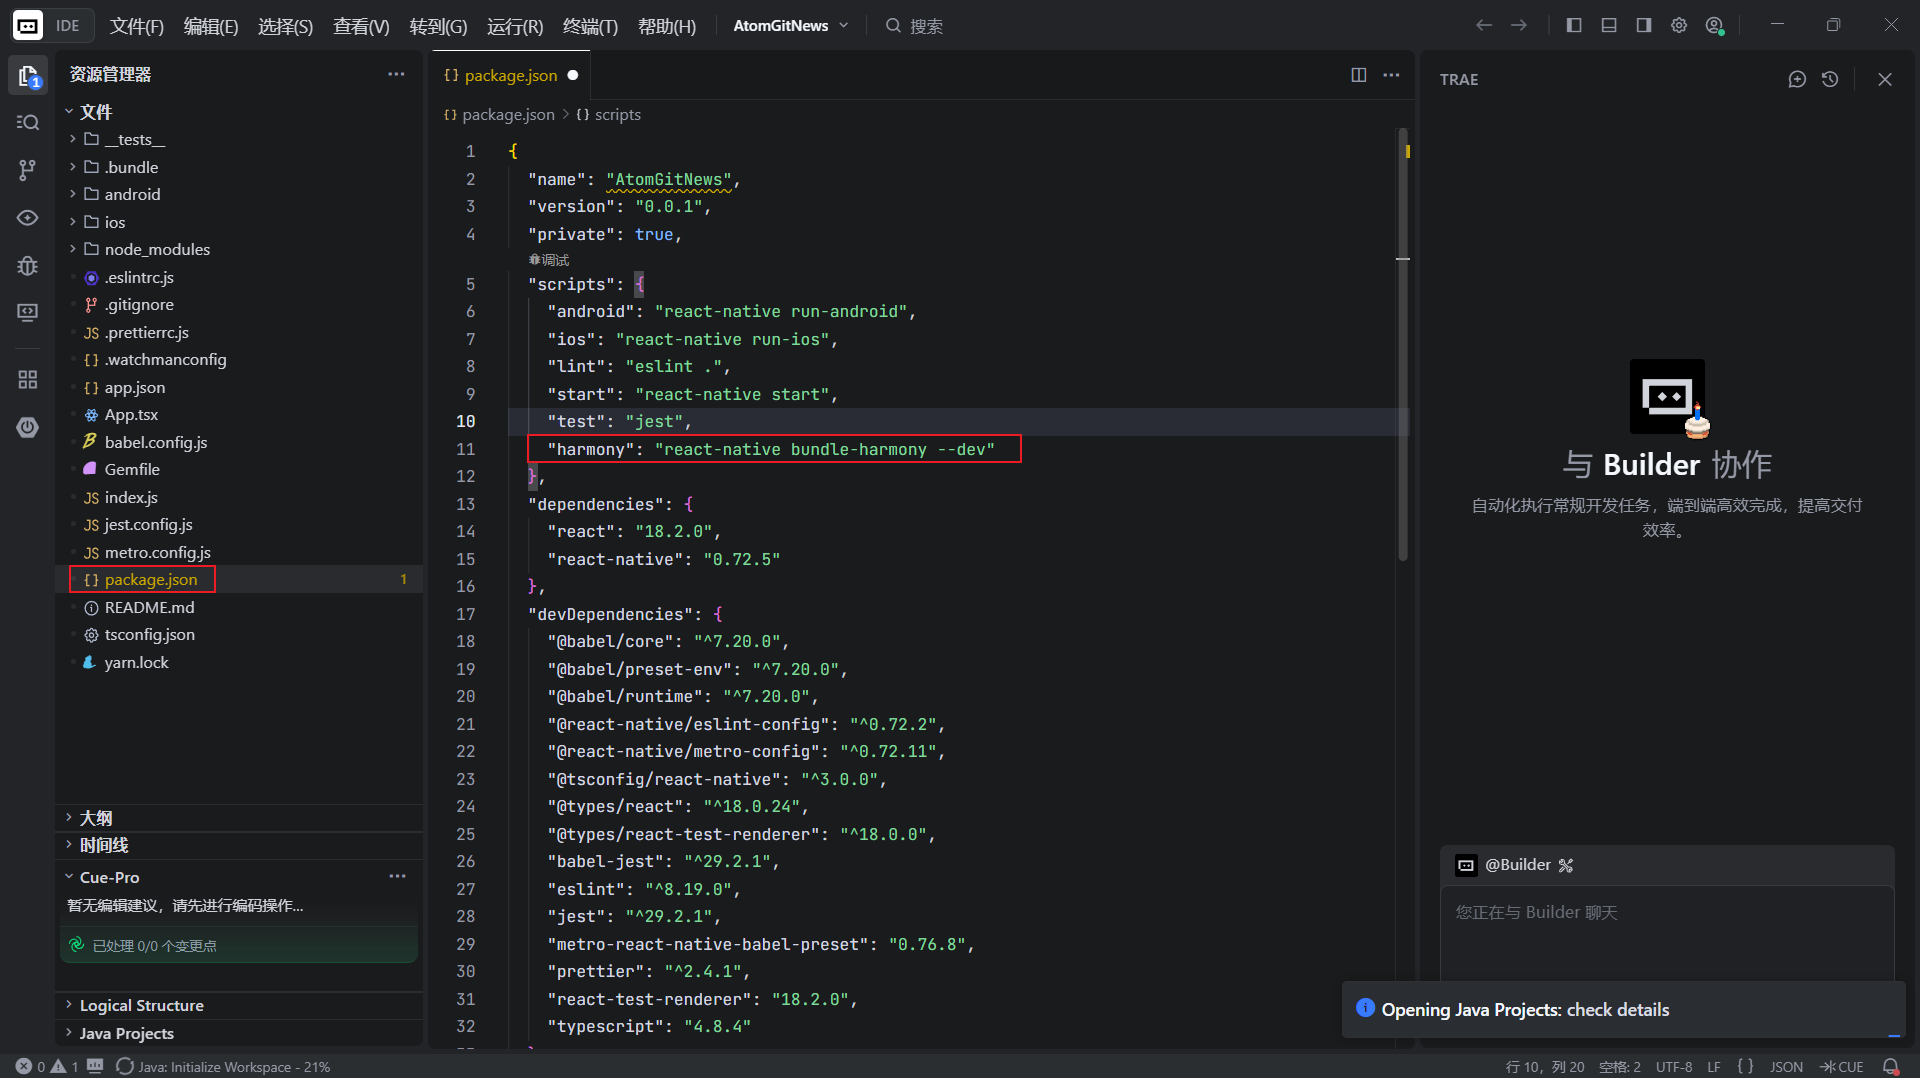Click the JSON language mode in status bar
This screenshot has width=1920, height=1078.
[x=1786, y=1067]
